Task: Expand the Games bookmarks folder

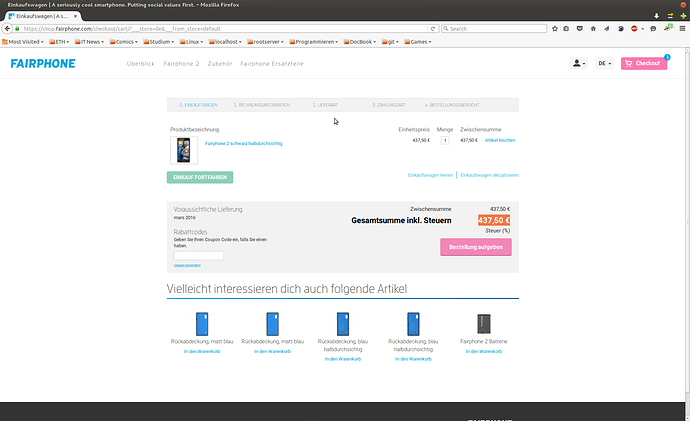Action: pos(418,42)
